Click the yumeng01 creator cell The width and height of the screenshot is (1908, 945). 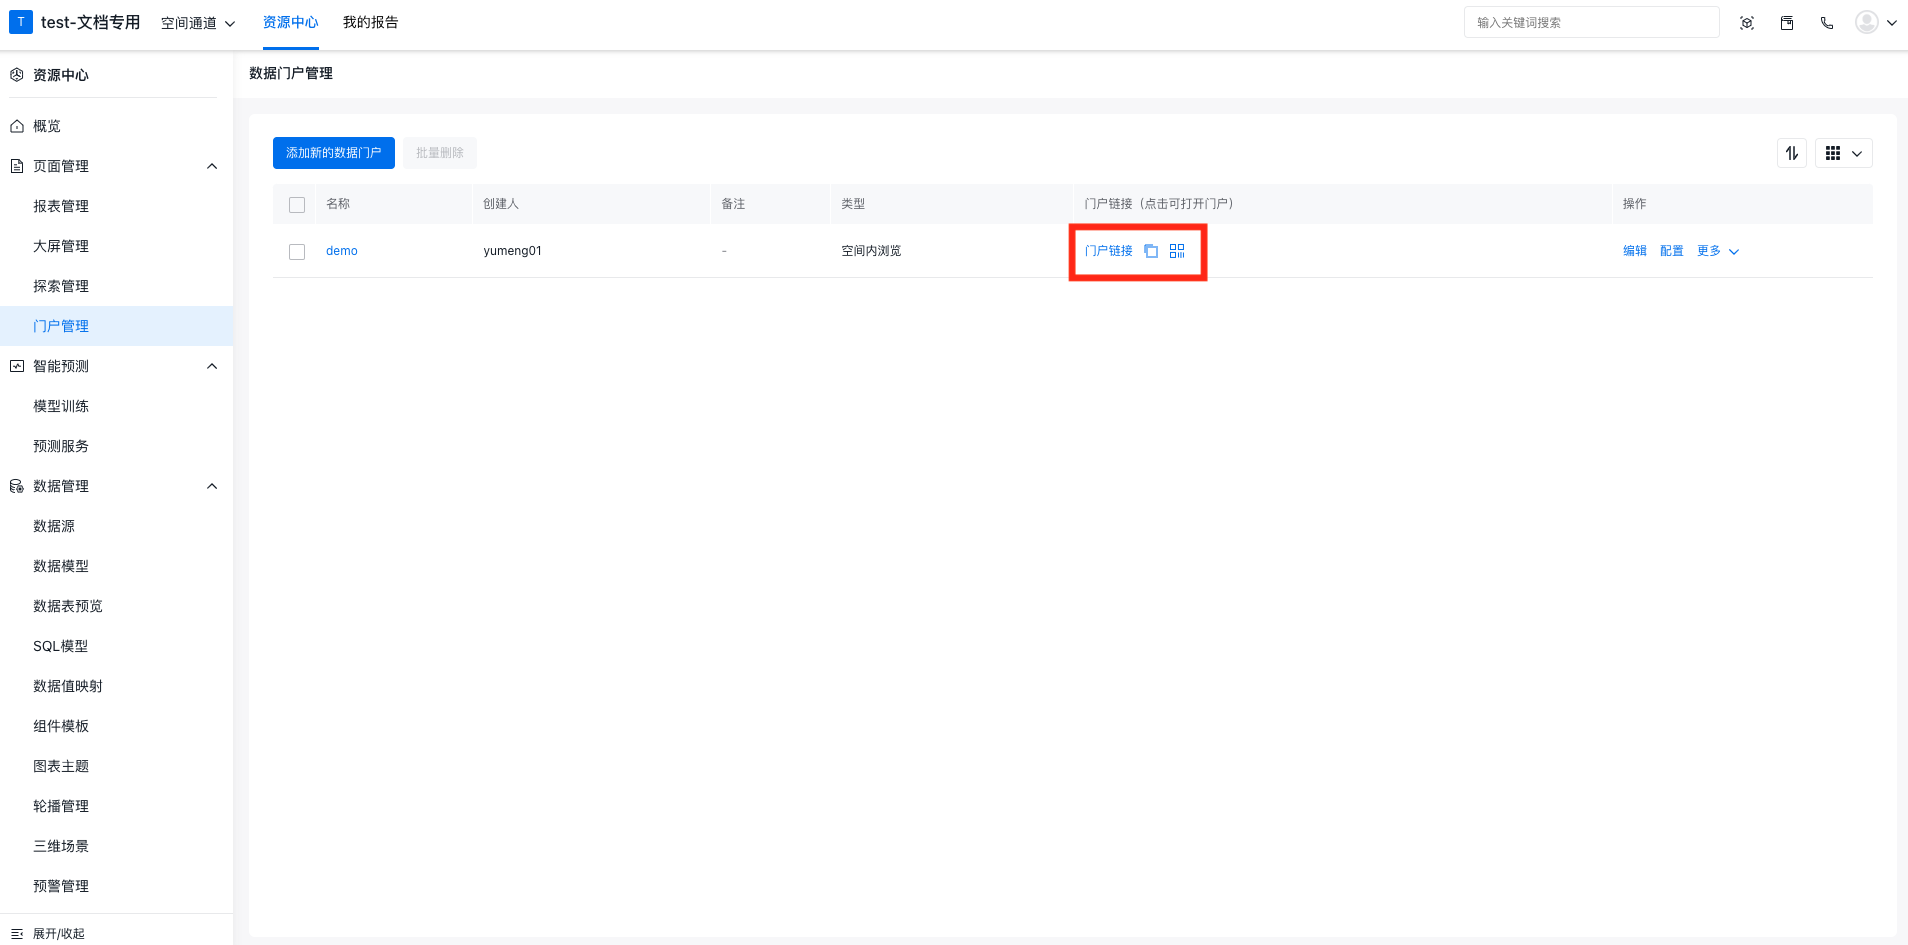click(x=513, y=251)
